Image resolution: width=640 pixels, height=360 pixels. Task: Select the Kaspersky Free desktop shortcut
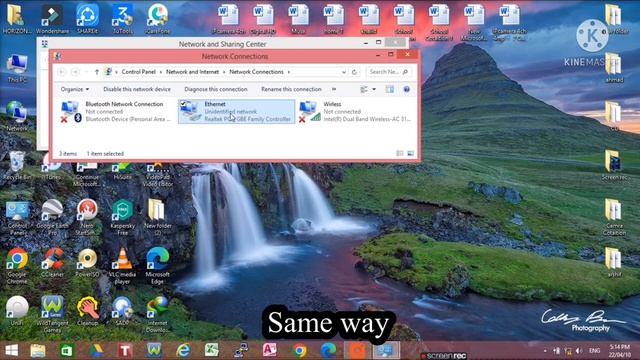[122, 217]
